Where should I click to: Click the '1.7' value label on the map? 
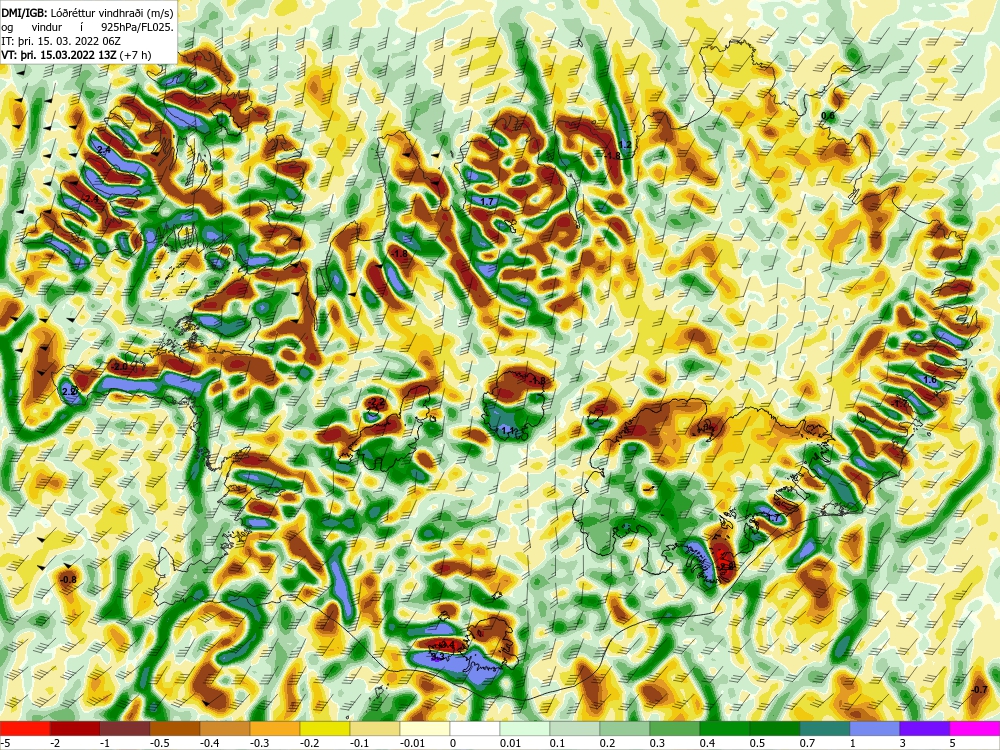(487, 202)
